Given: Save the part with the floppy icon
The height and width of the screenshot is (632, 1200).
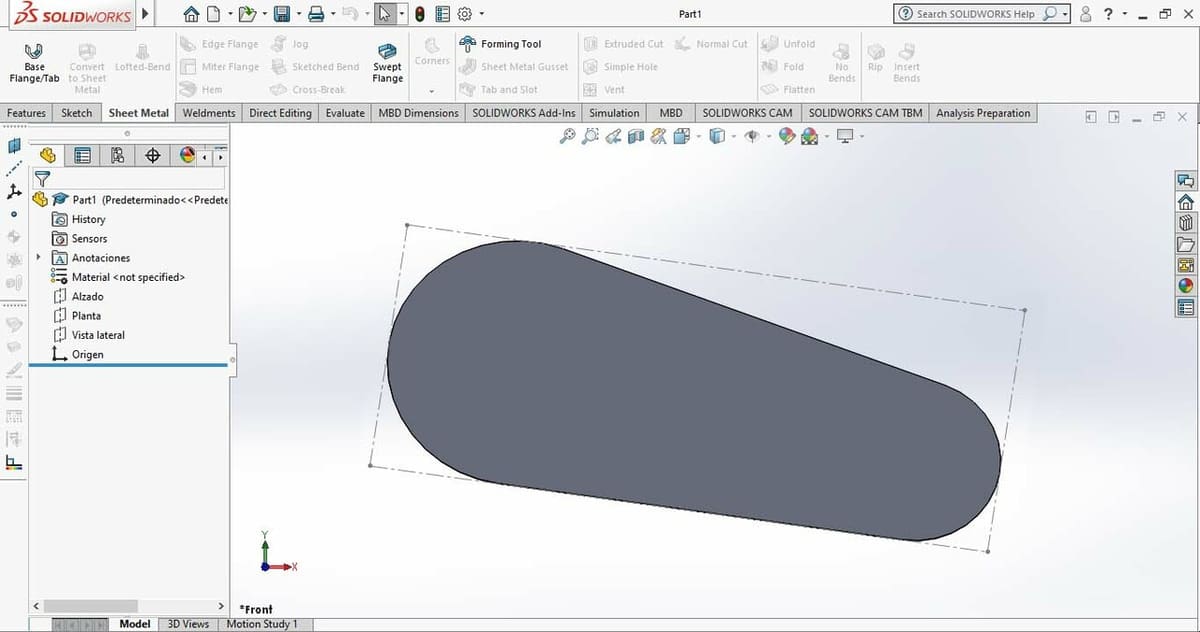Looking at the screenshot, I should coord(282,14).
